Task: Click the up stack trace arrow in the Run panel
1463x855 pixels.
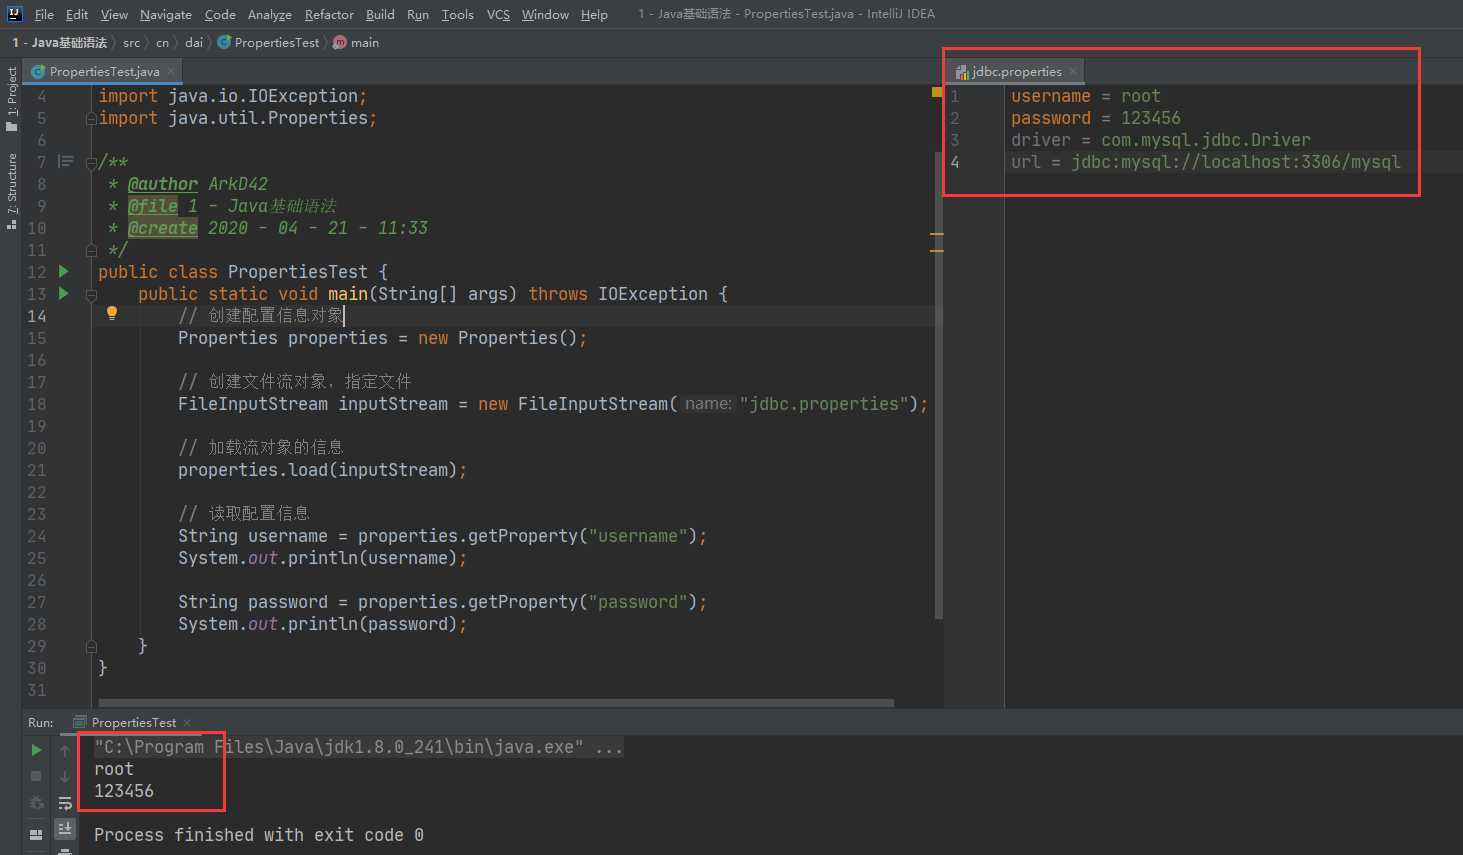Action: click(x=65, y=750)
